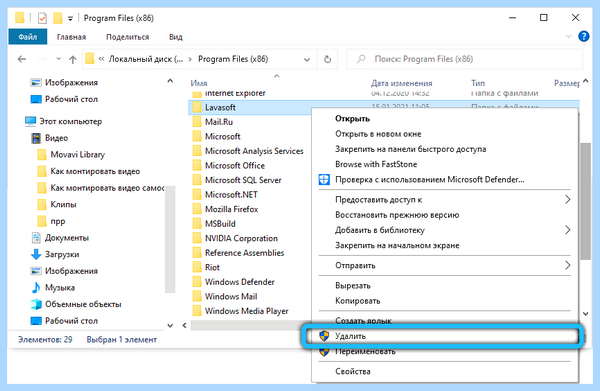Open the Файл tab
The width and height of the screenshot is (600, 391).
point(28,37)
